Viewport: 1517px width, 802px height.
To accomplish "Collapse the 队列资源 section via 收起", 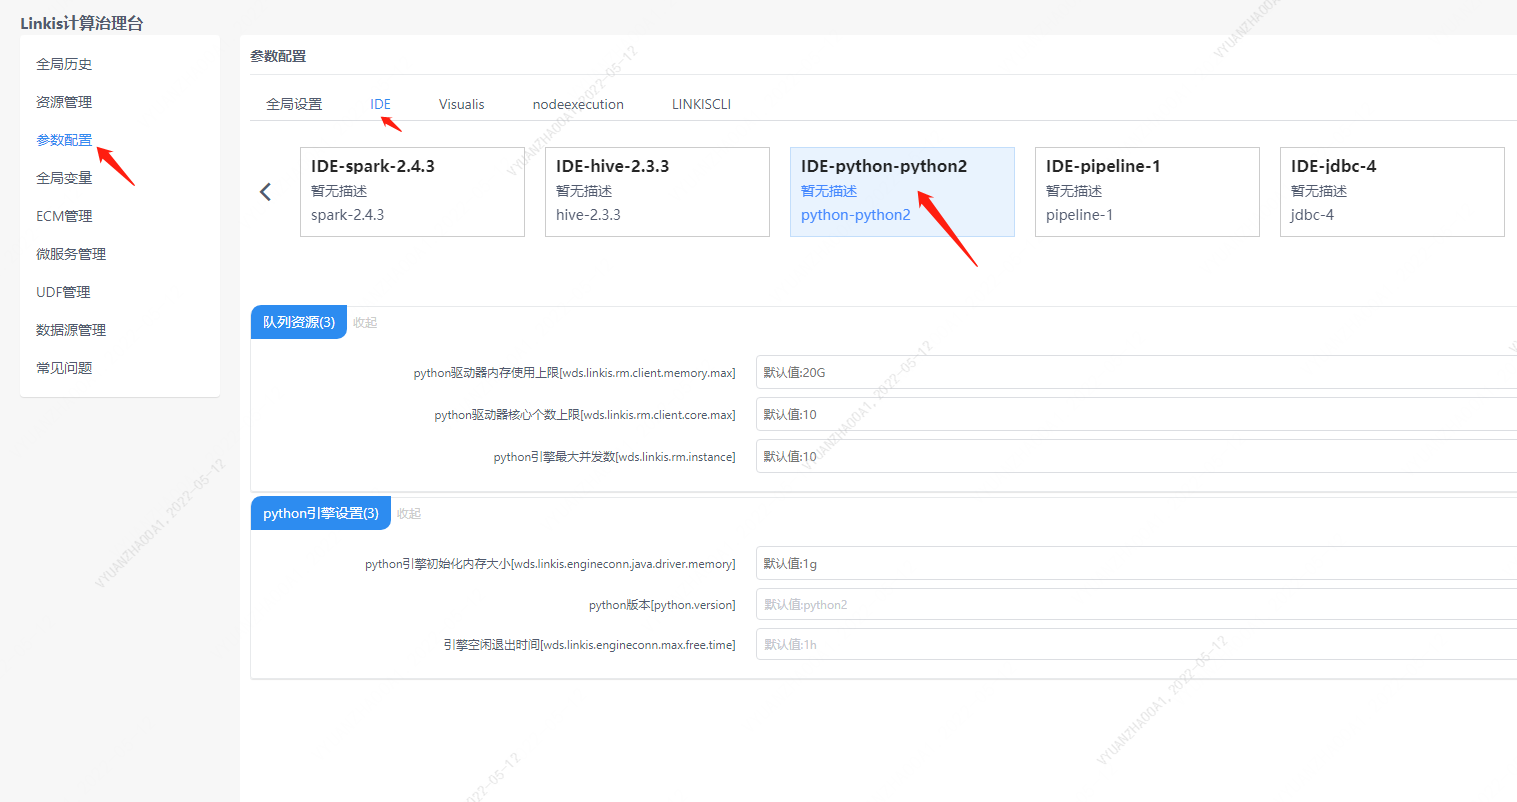I will coord(364,321).
